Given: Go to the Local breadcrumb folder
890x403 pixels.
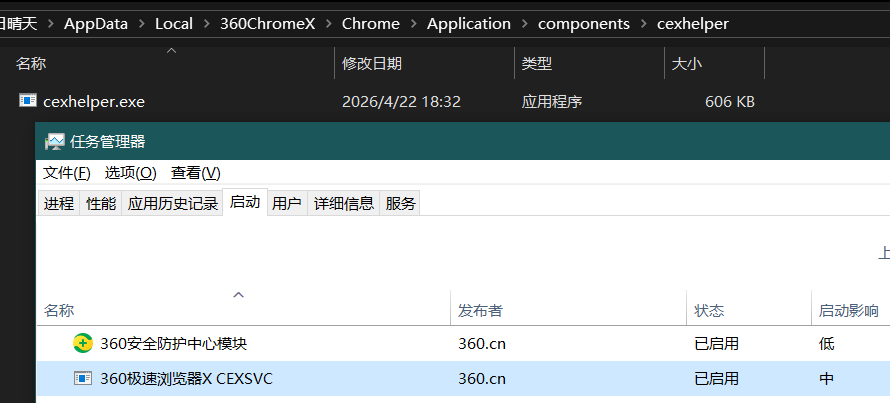Looking at the screenshot, I should click(x=174, y=24).
